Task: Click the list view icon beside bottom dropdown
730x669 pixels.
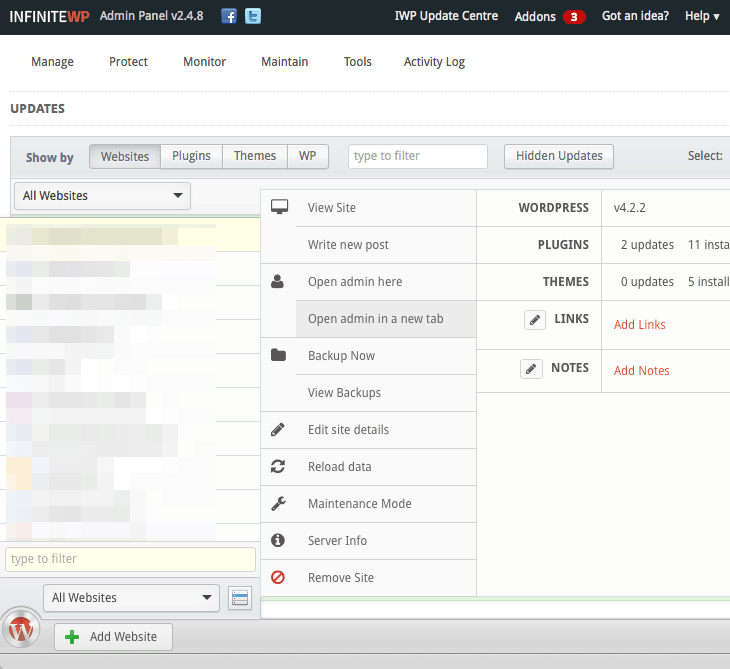Action: coord(240,598)
